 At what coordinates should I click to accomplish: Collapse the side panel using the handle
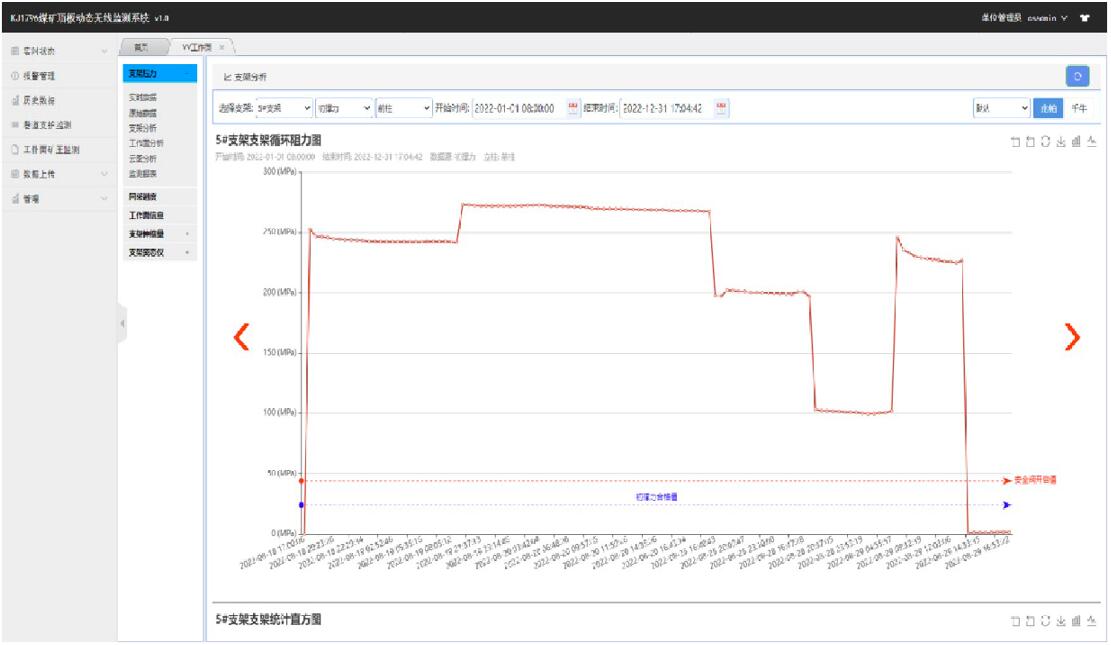point(123,323)
